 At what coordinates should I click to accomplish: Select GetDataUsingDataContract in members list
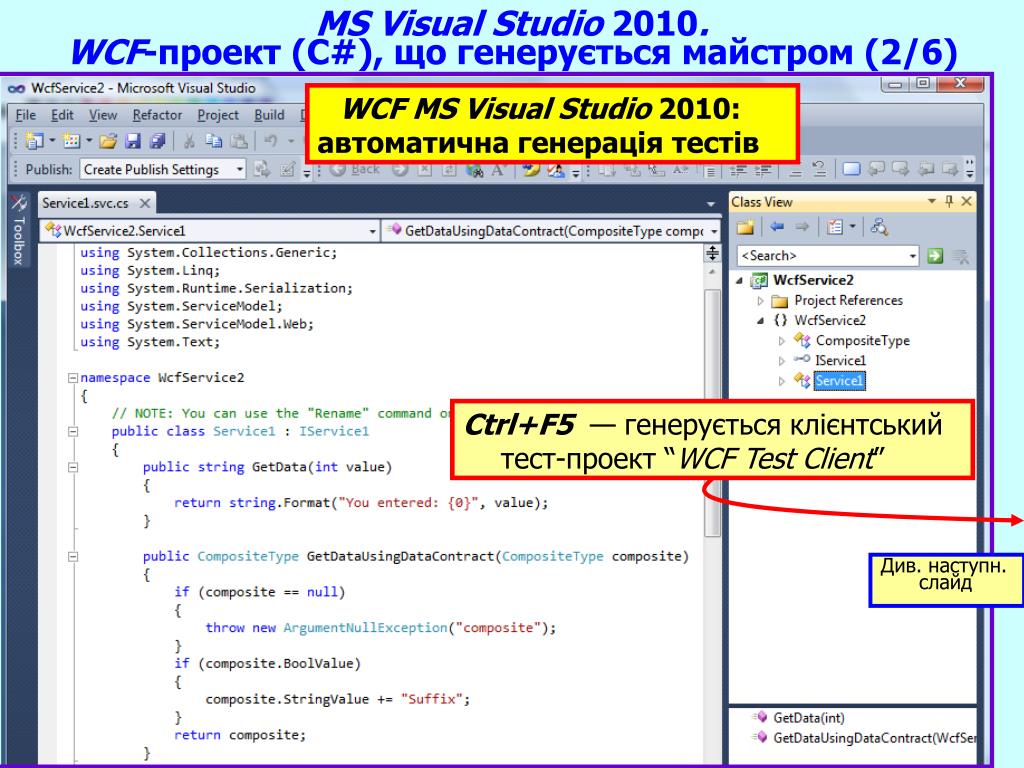[x=874, y=738]
